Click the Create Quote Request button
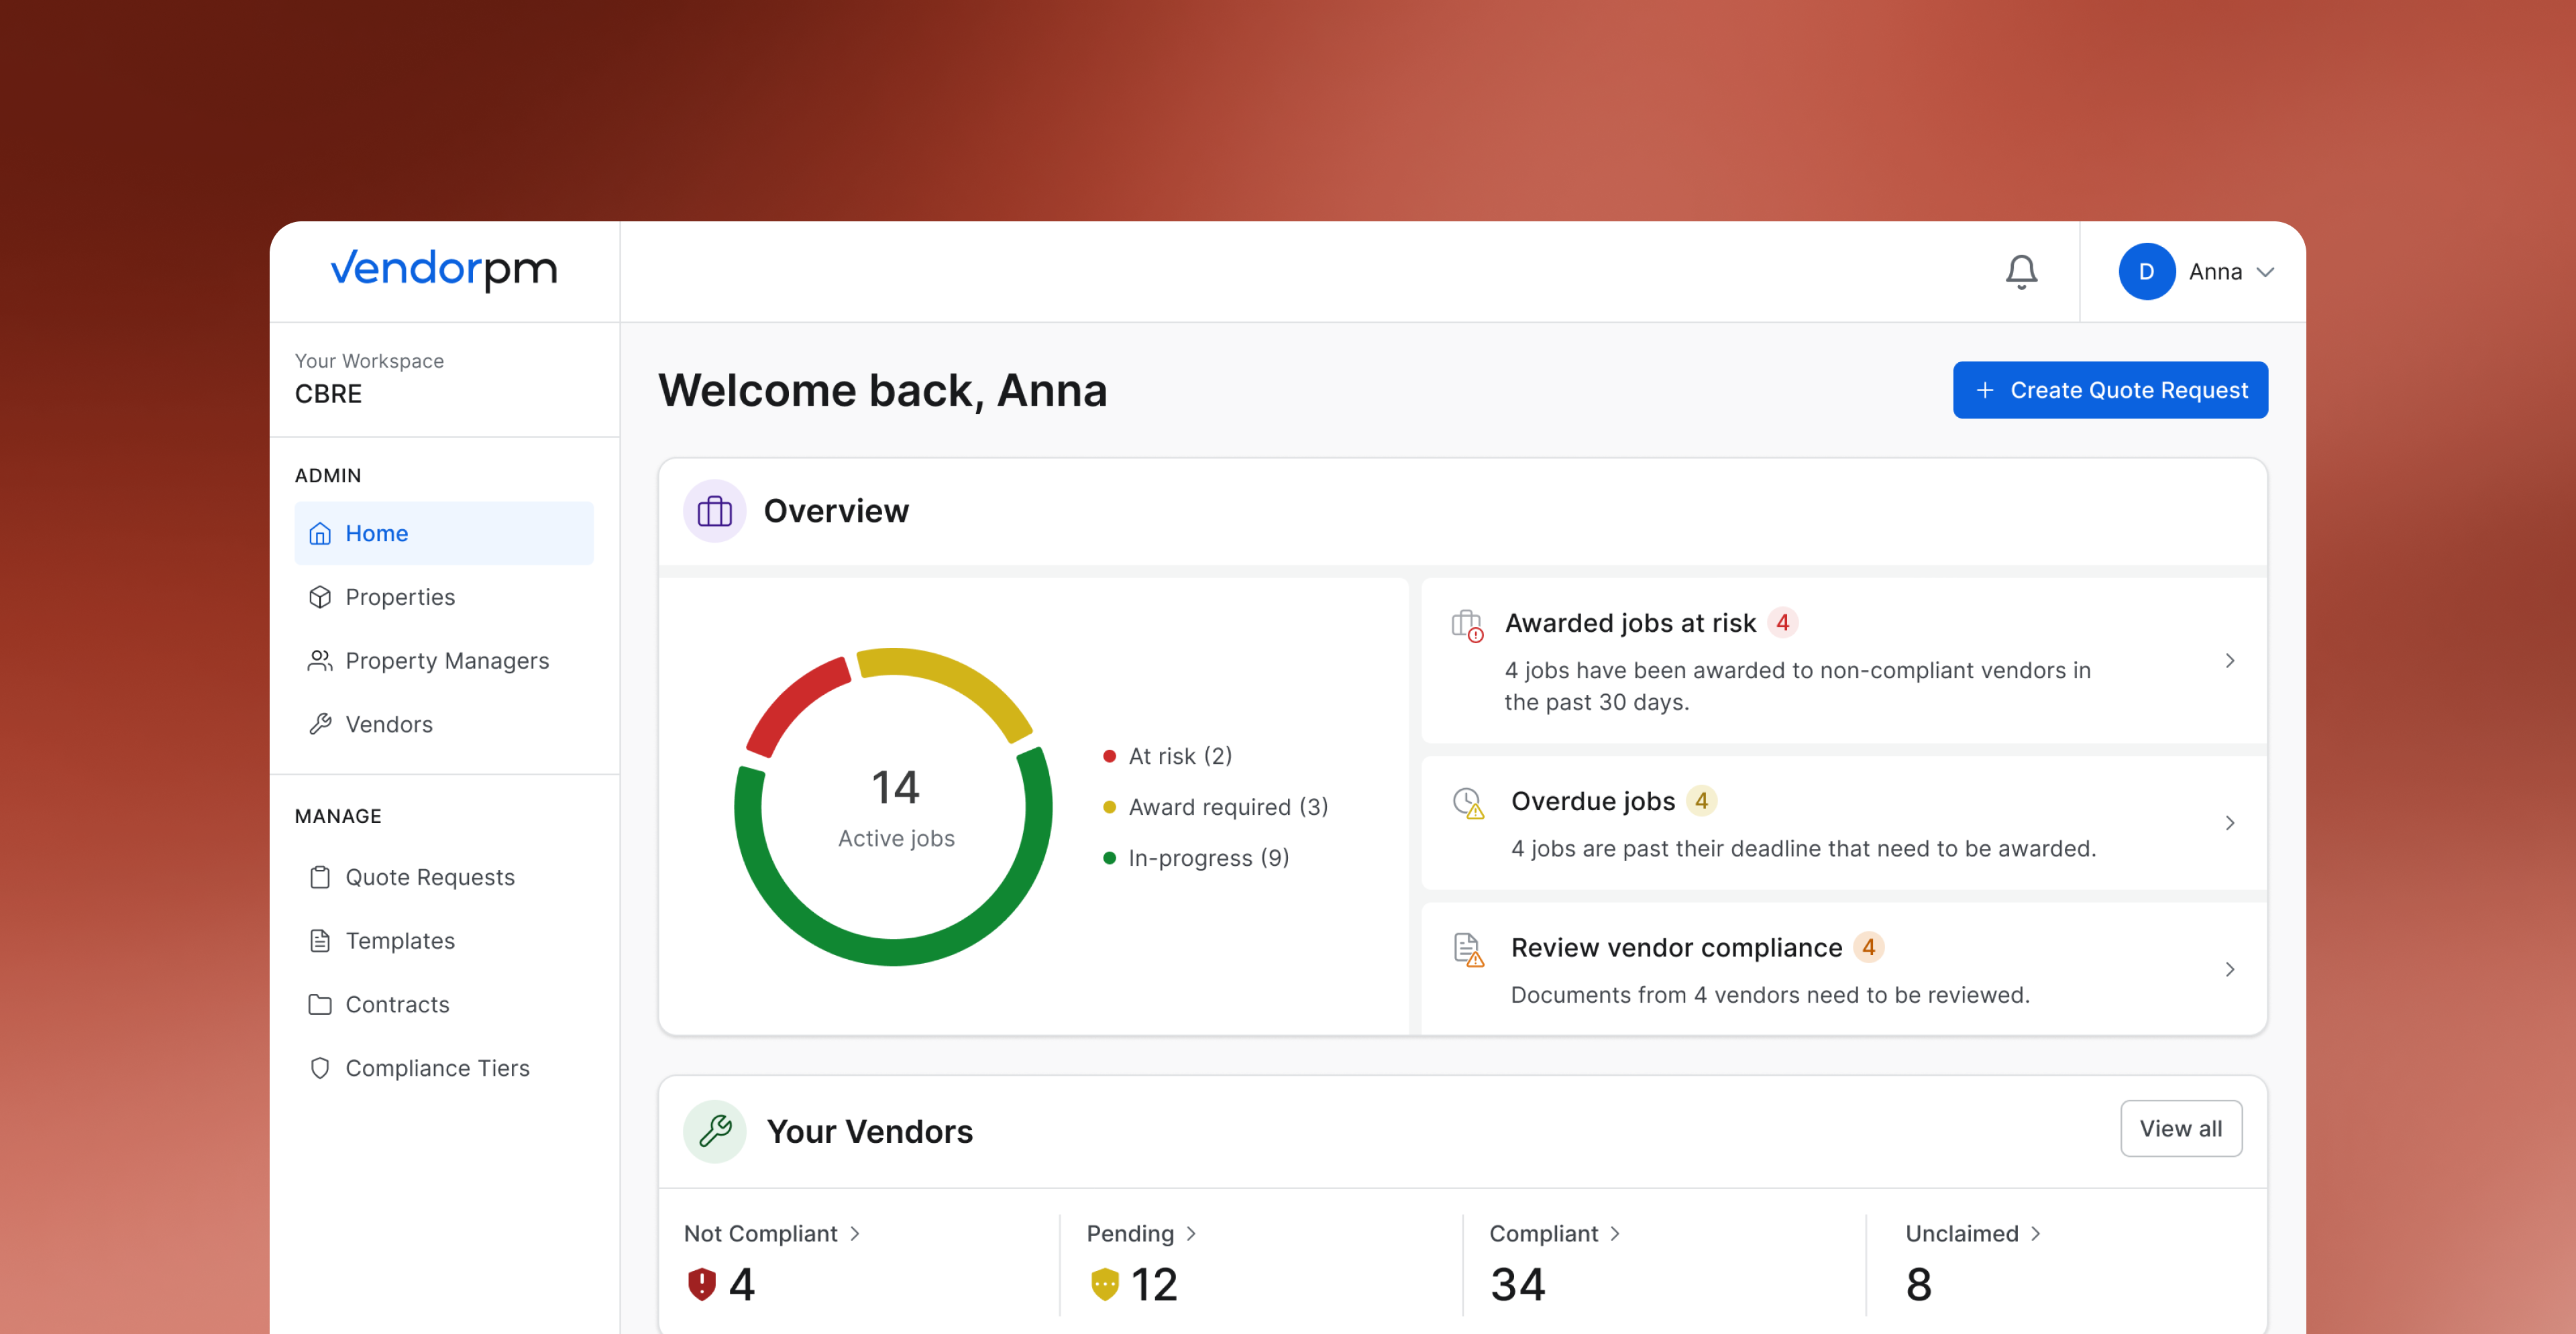2576x1334 pixels. click(2110, 390)
